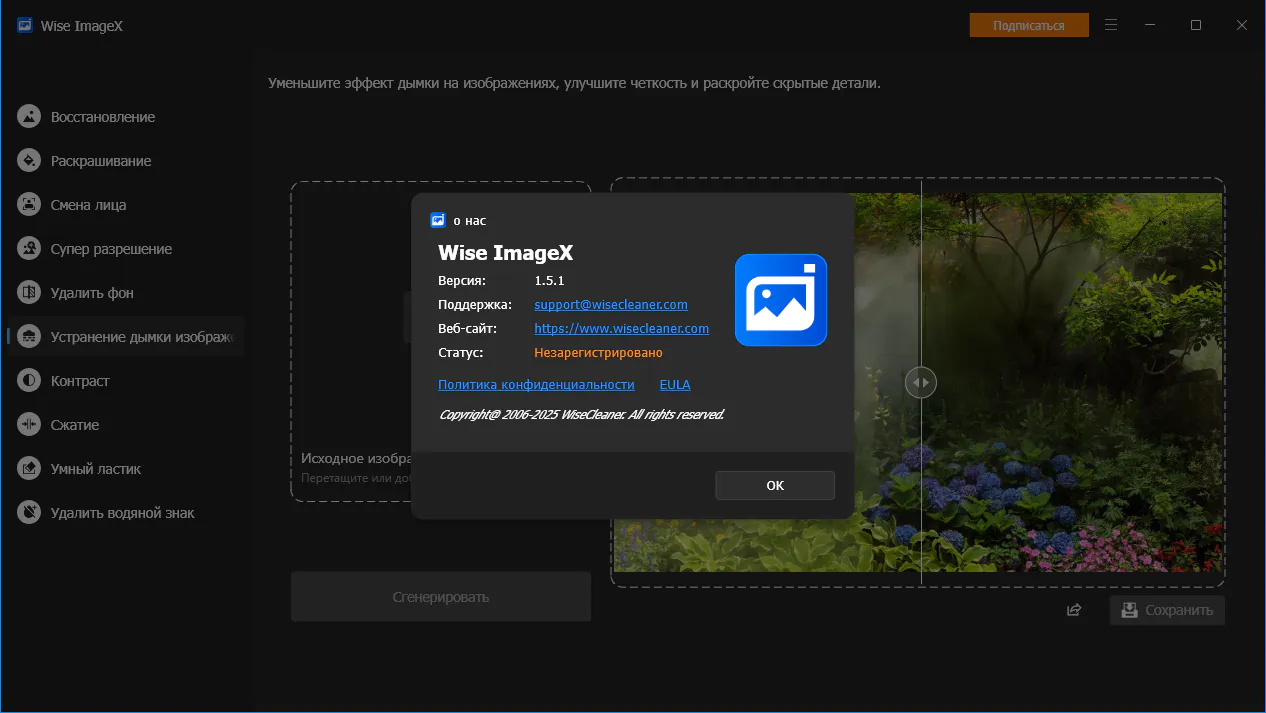Image resolution: width=1266 pixels, height=713 pixels.
Task: Click the Contrast half-circle icon (Контраст)
Action: point(29,381)
